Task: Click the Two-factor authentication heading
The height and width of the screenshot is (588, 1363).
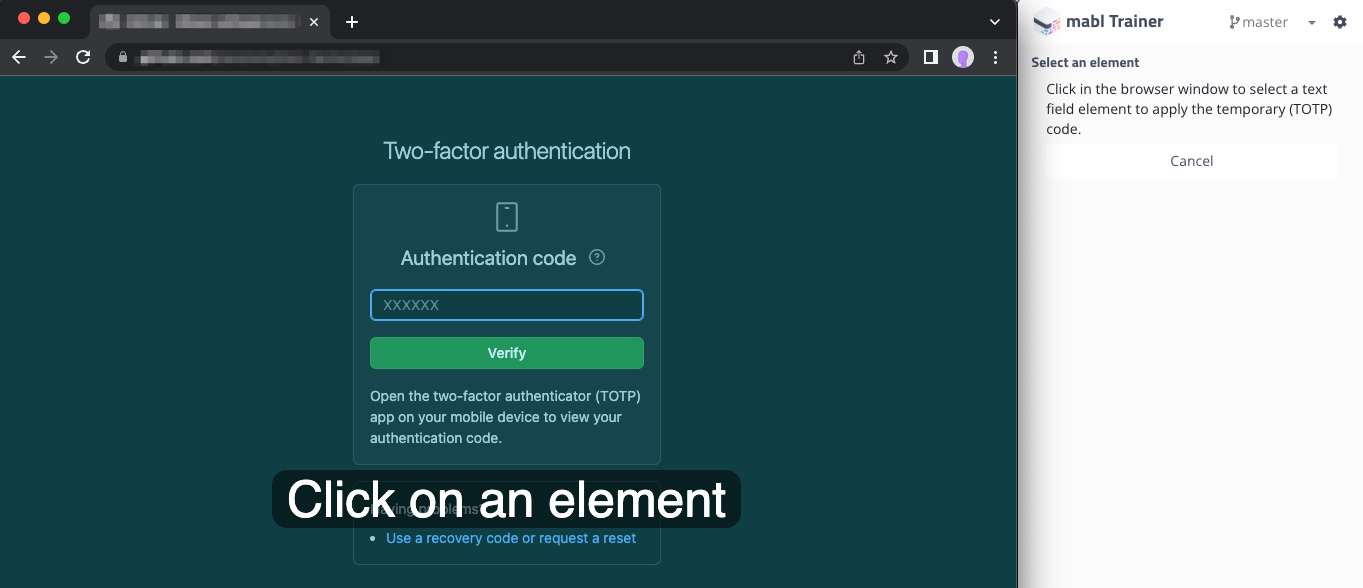Action: click(x=507, y=151)
